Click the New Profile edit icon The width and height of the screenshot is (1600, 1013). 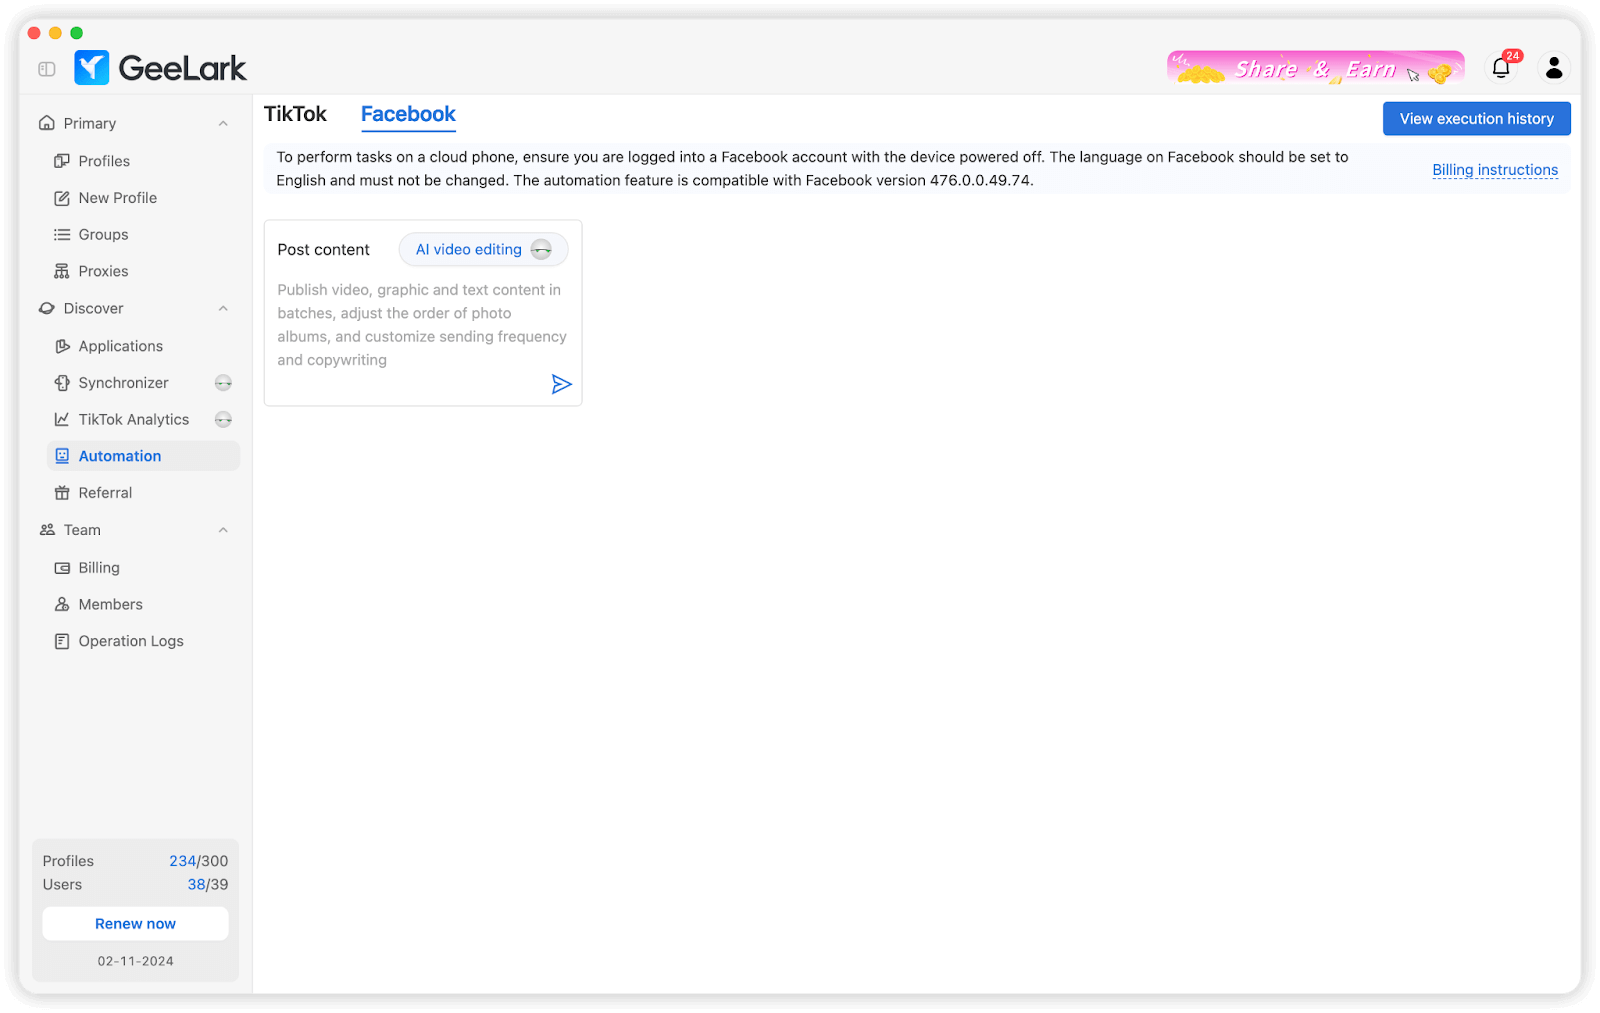tap(62, 198)
